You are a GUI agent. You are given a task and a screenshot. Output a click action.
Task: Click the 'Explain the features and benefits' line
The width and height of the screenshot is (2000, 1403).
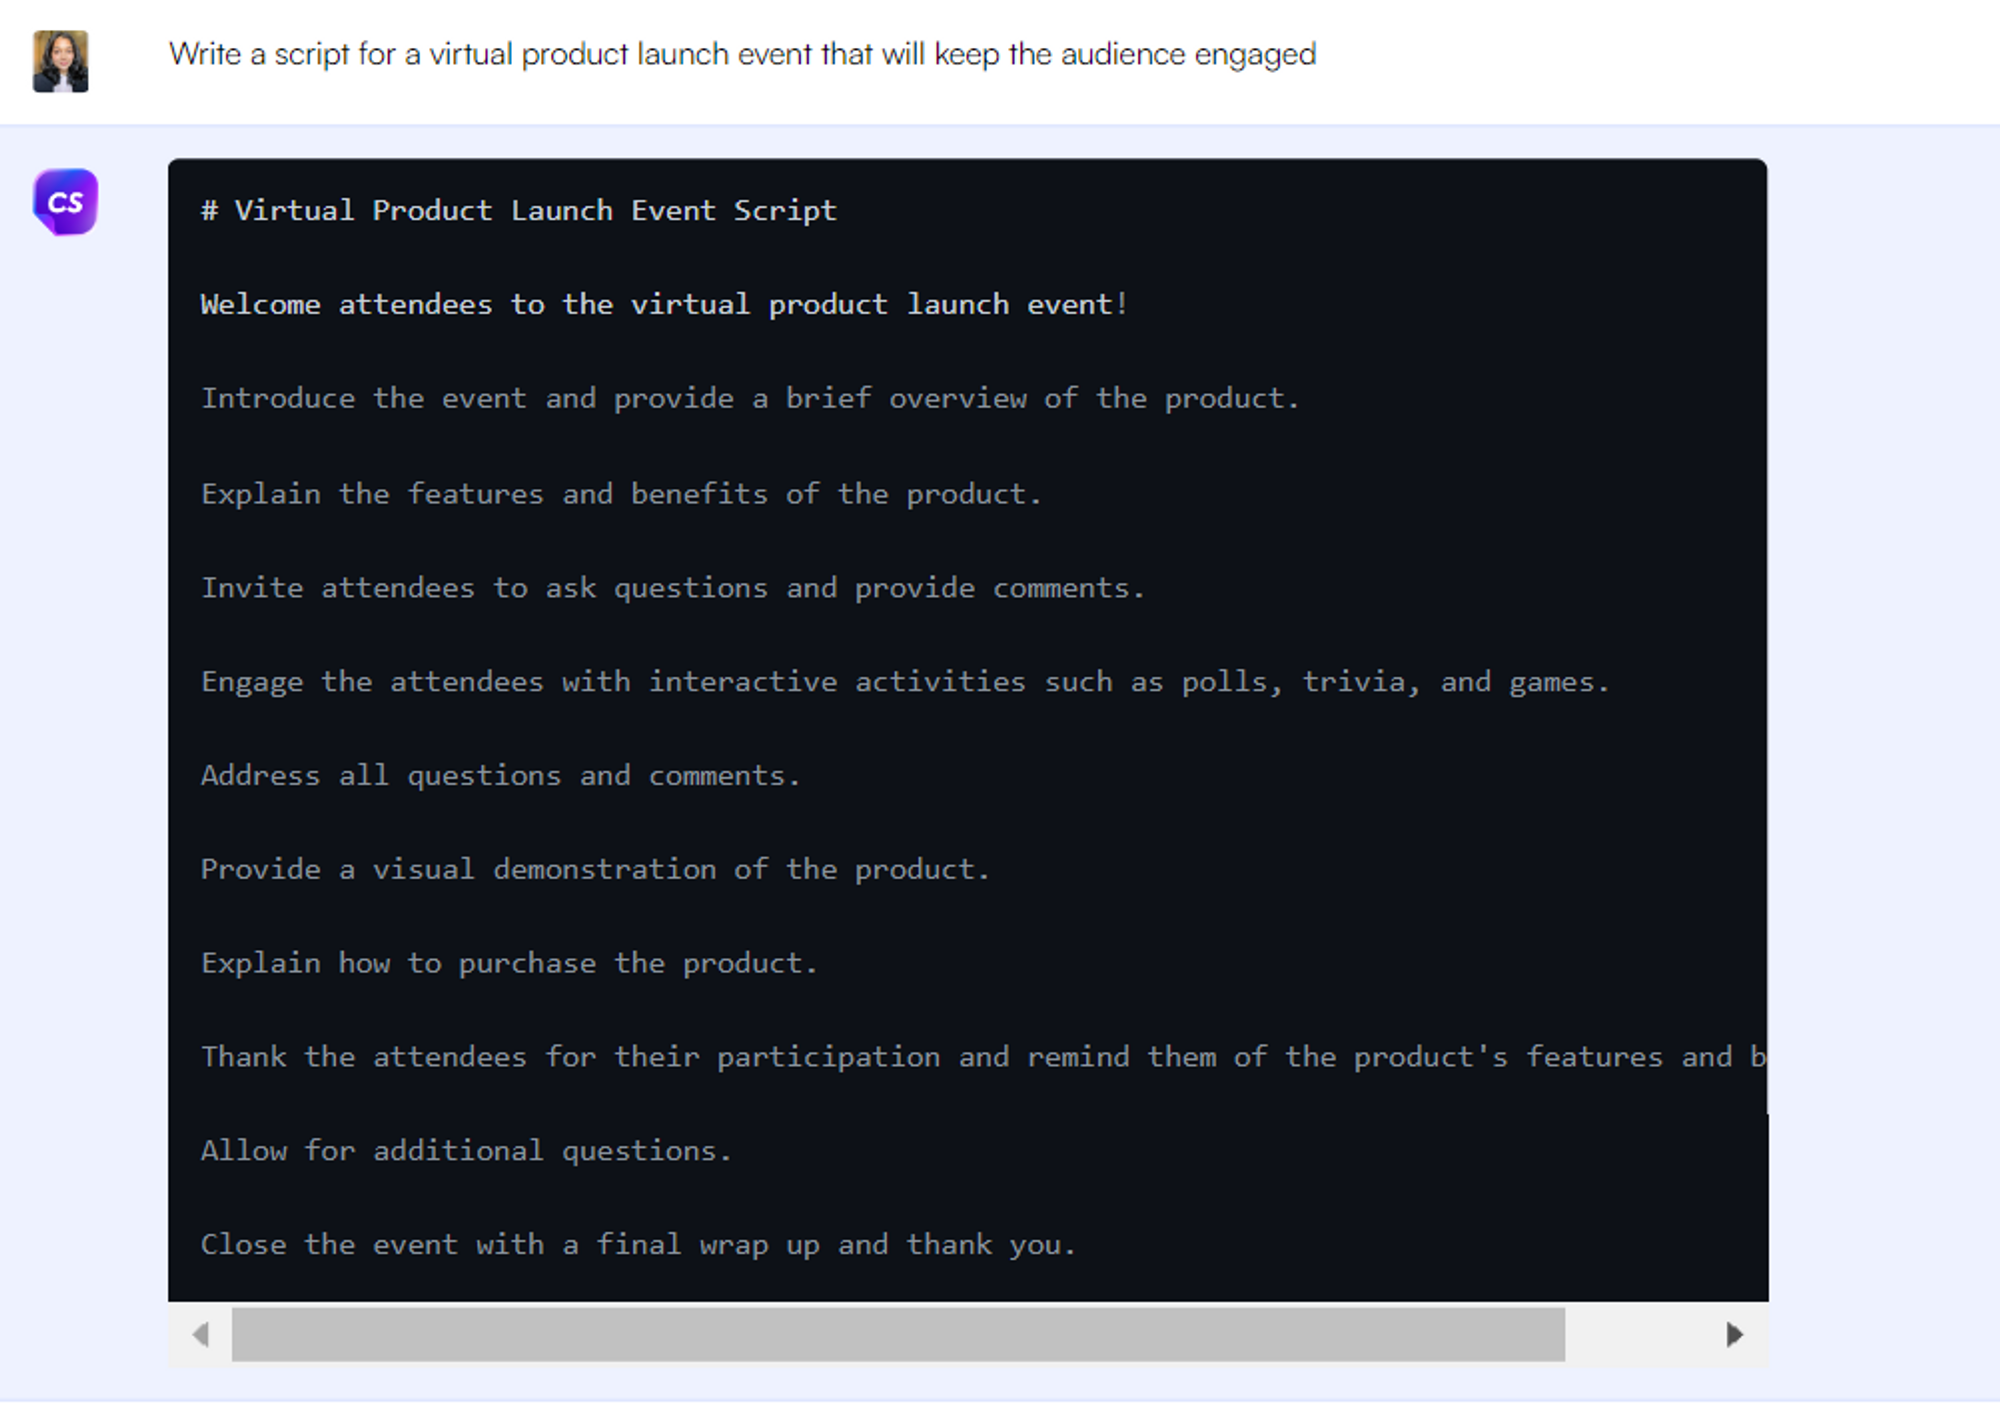(620, 493)
